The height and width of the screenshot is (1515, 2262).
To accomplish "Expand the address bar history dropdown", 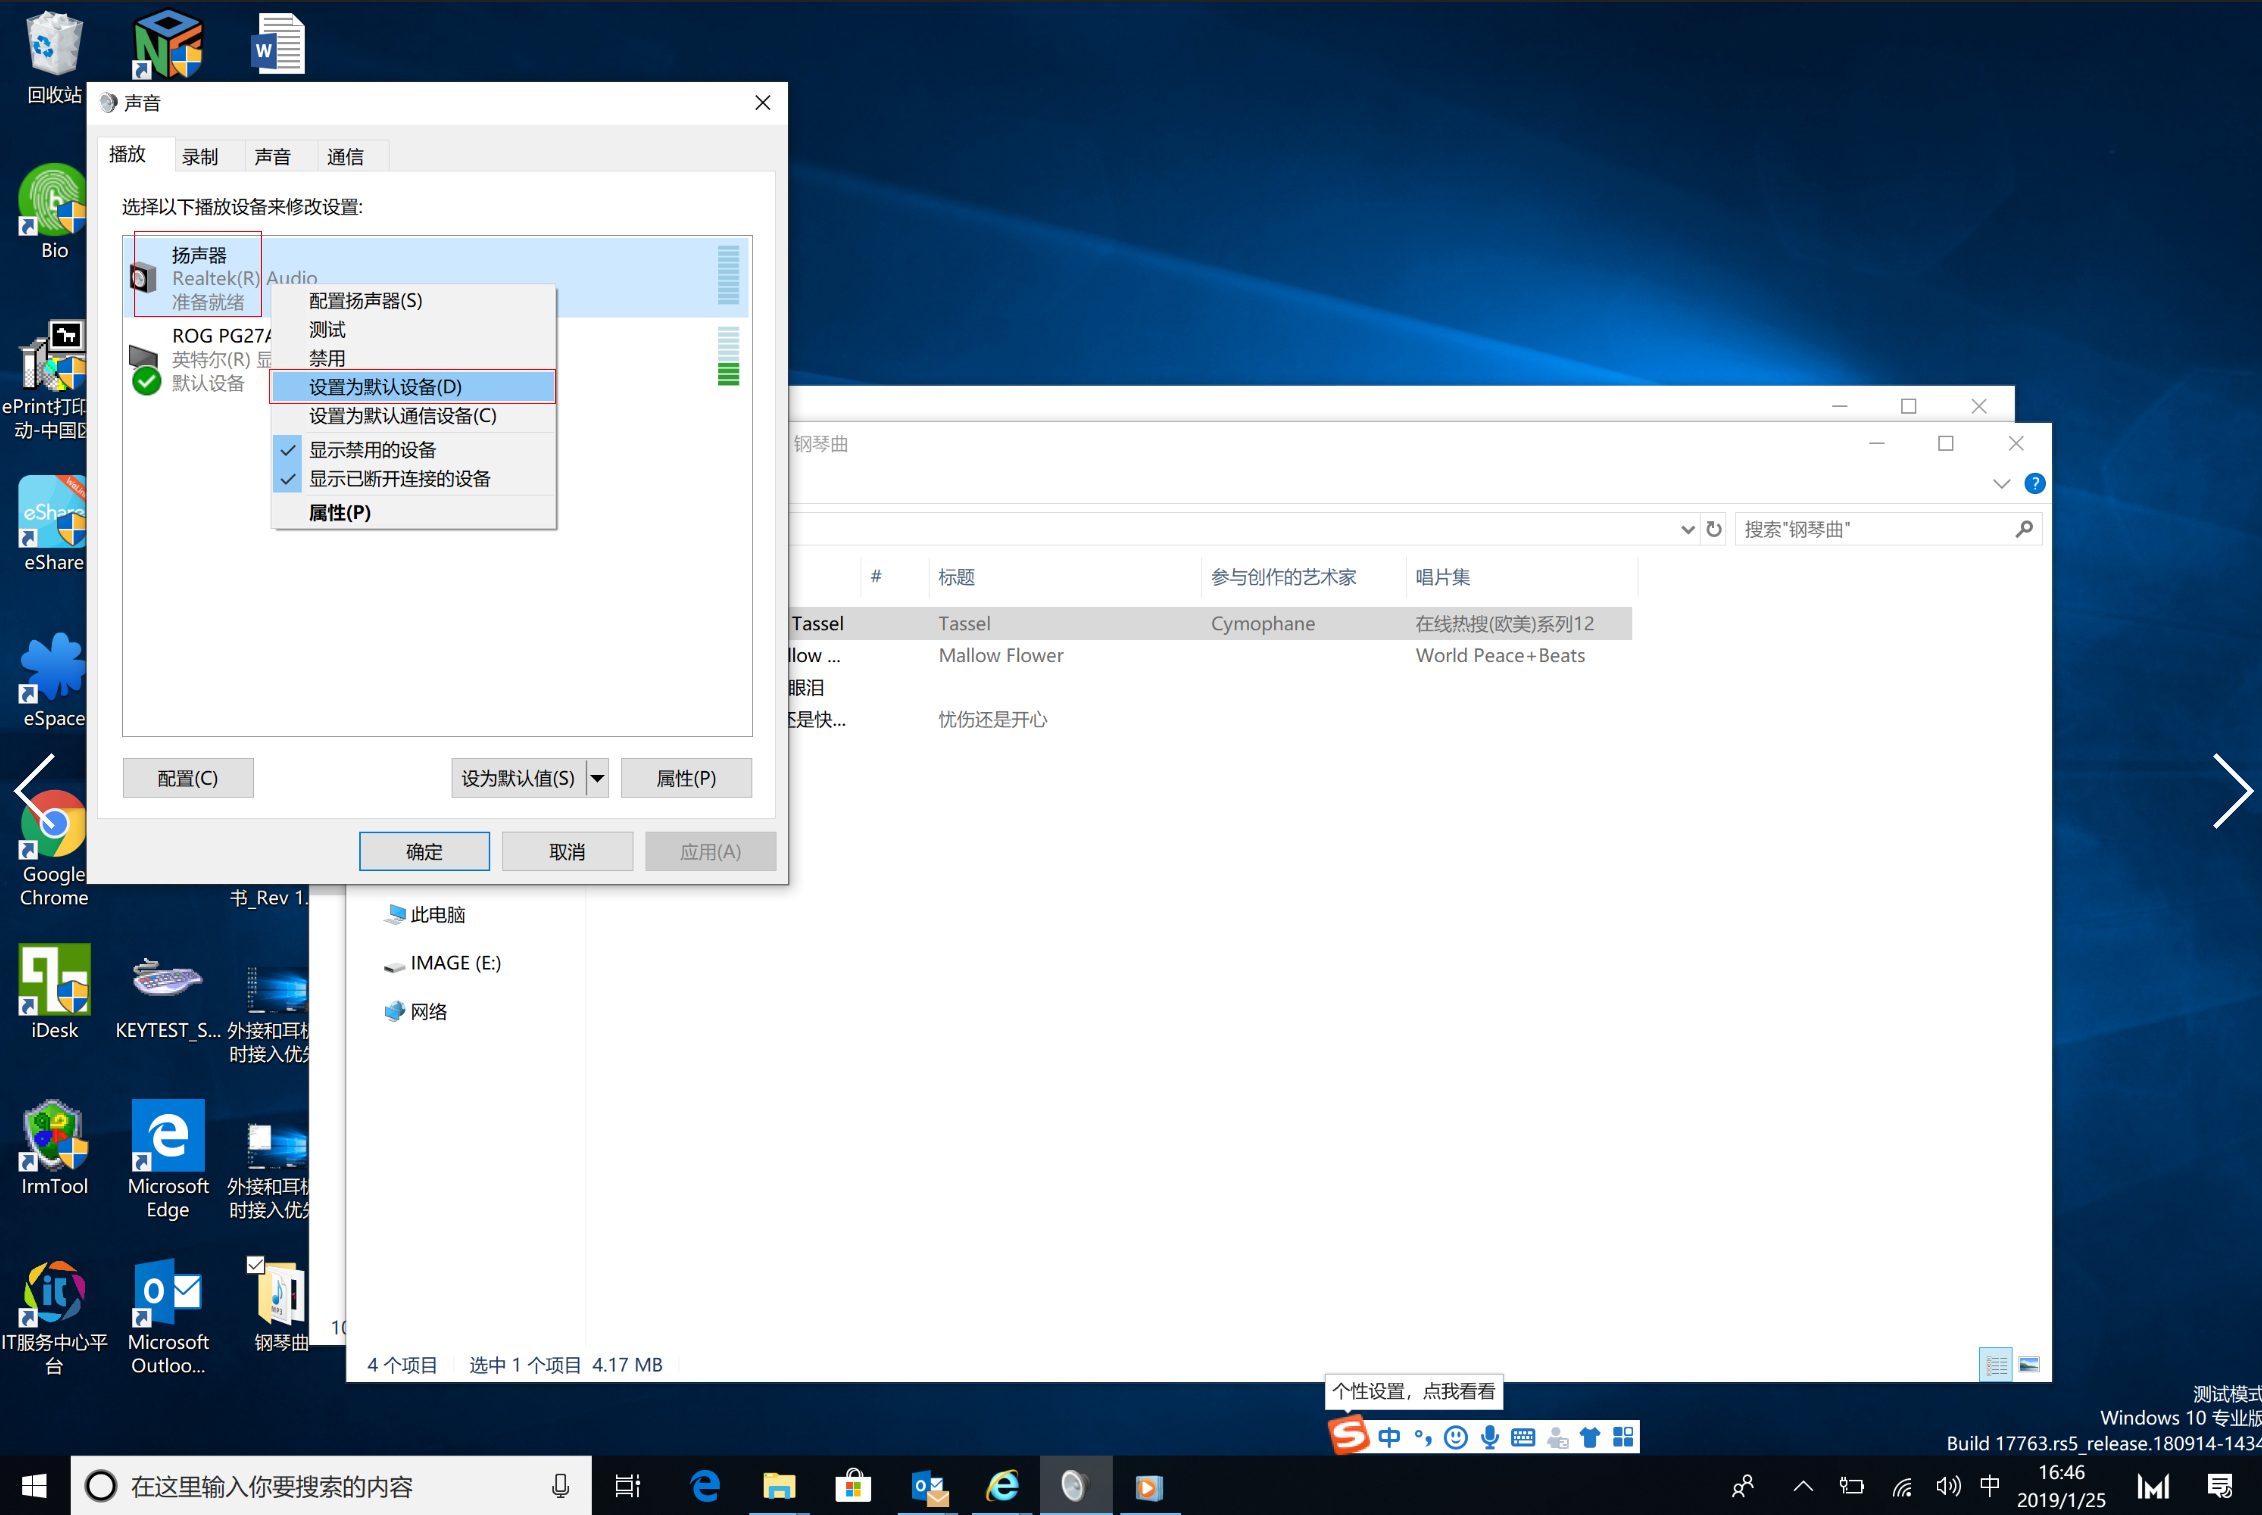I will coord(1688,529).
